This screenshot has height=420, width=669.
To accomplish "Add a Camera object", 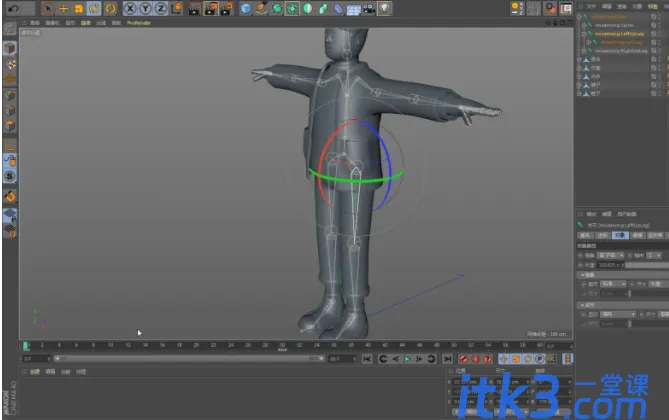I will (369, 9).
